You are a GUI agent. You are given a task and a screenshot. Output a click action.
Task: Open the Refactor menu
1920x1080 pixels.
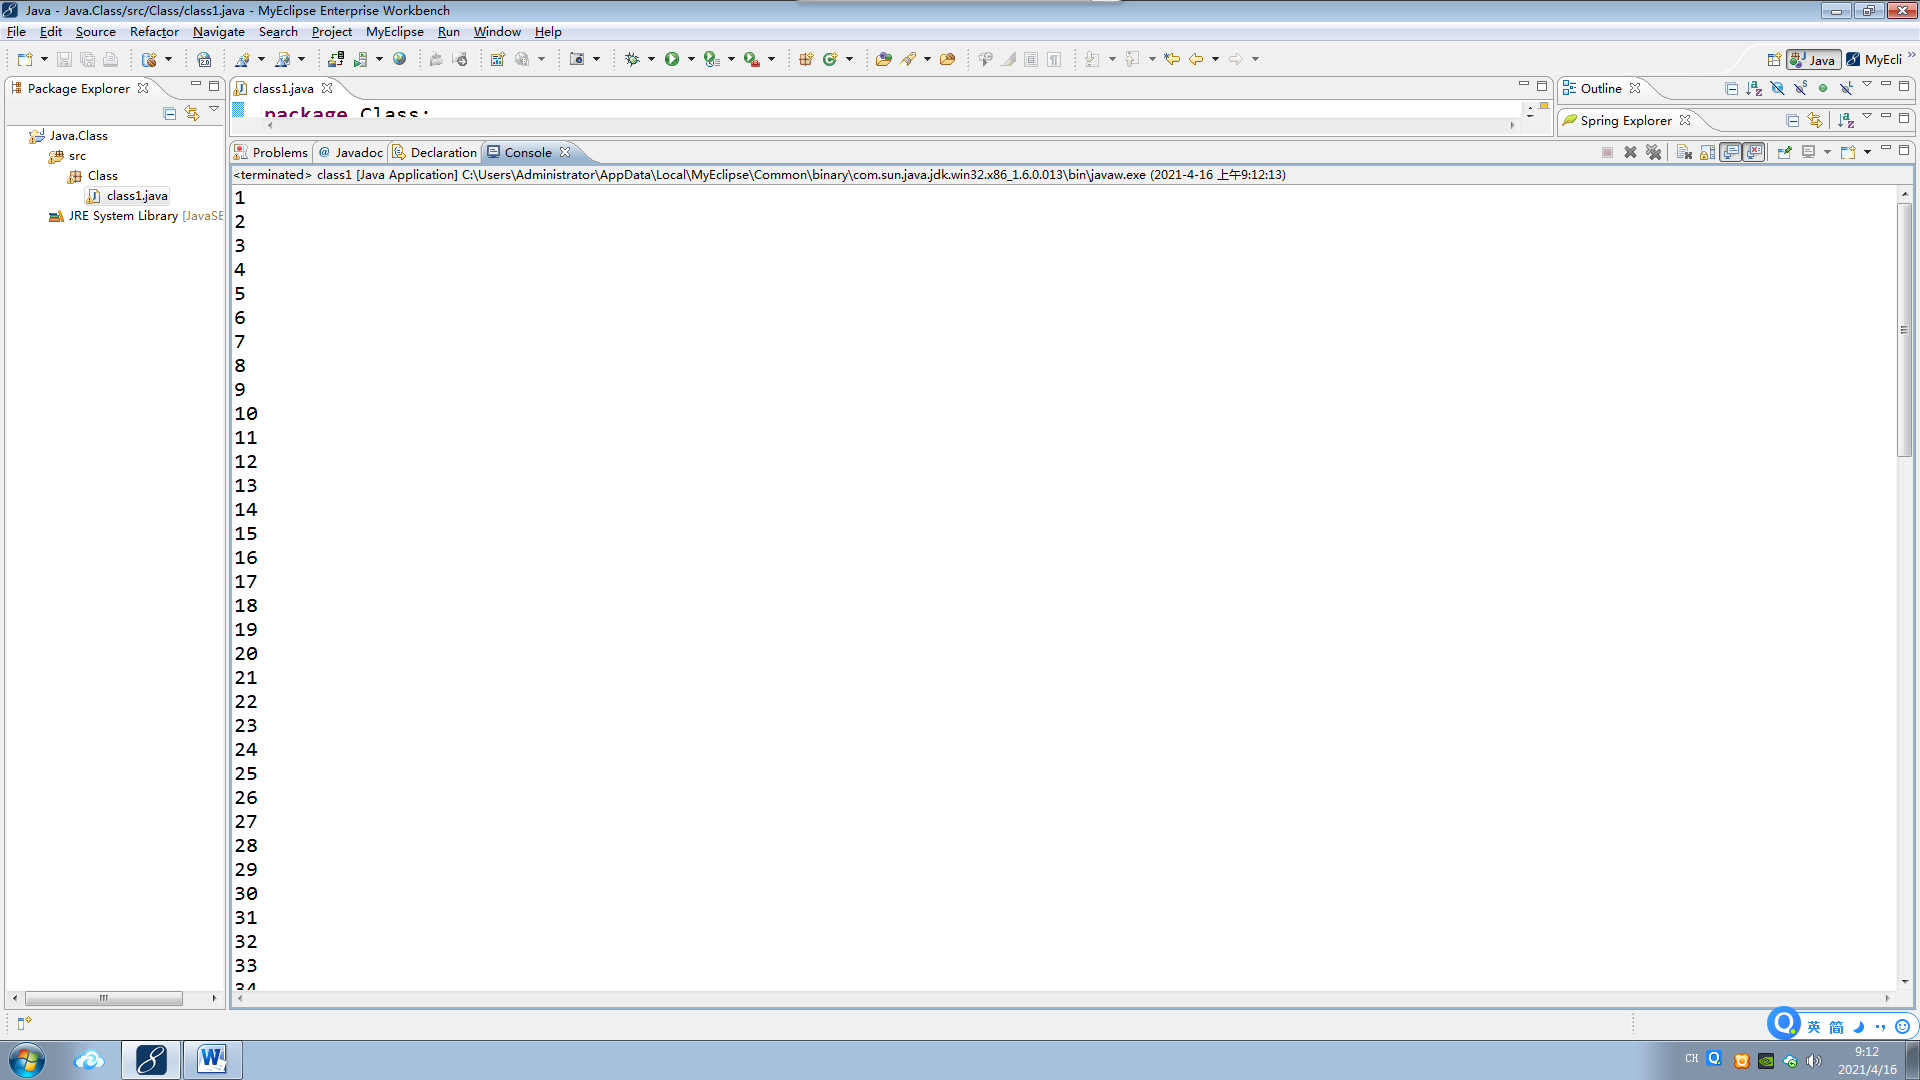pos(154,32)
